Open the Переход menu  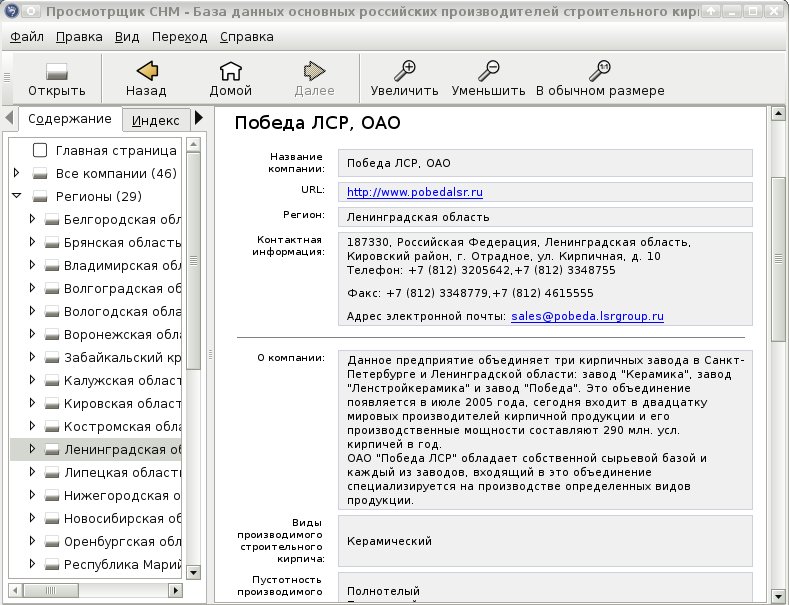[x=179, y=37]
